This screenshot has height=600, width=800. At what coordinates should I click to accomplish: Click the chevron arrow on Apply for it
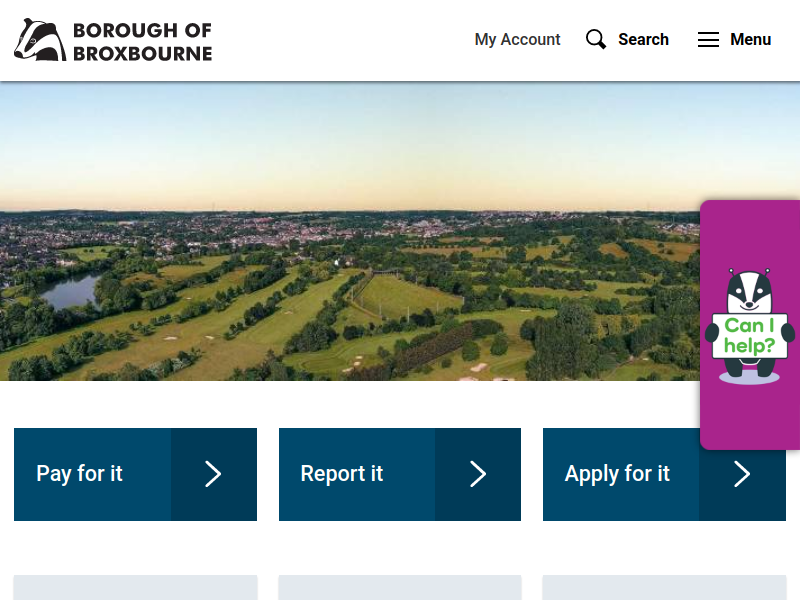coord(742,474)
